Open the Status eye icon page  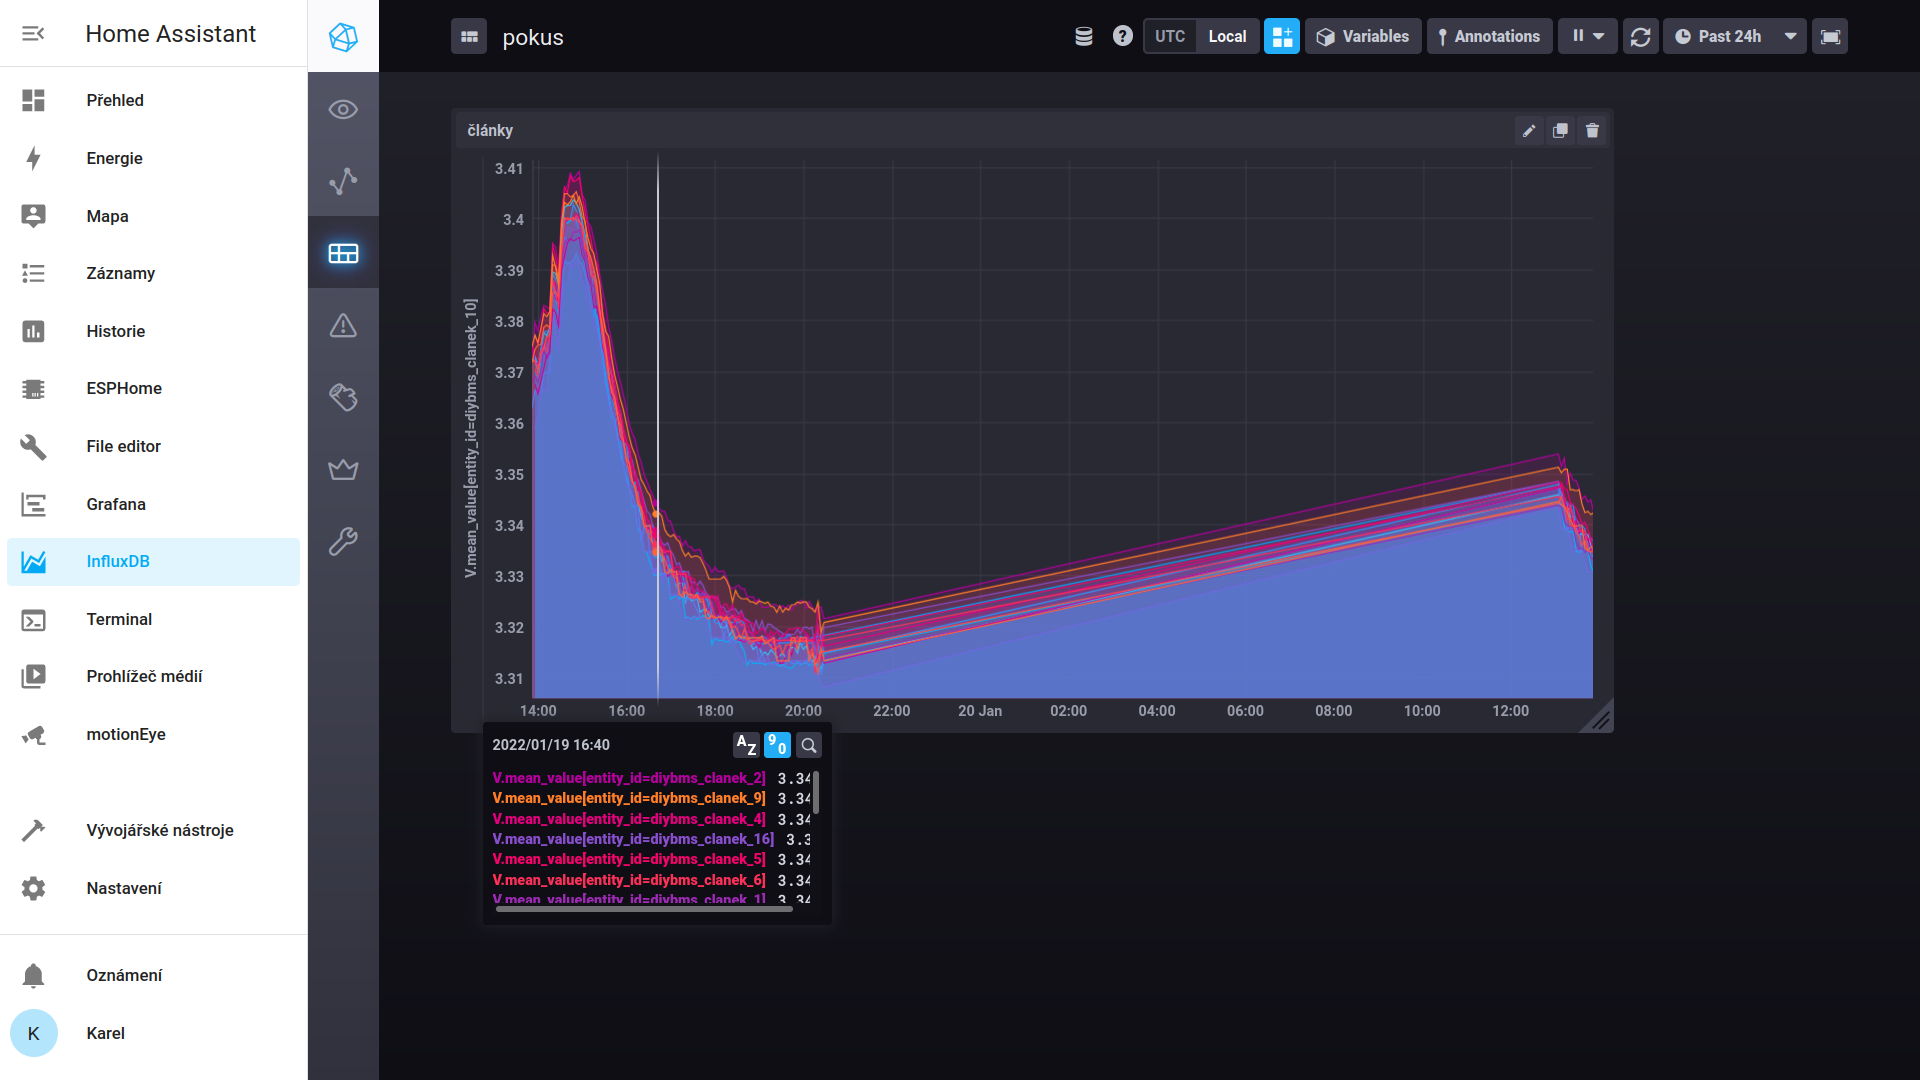coord(343,109)
